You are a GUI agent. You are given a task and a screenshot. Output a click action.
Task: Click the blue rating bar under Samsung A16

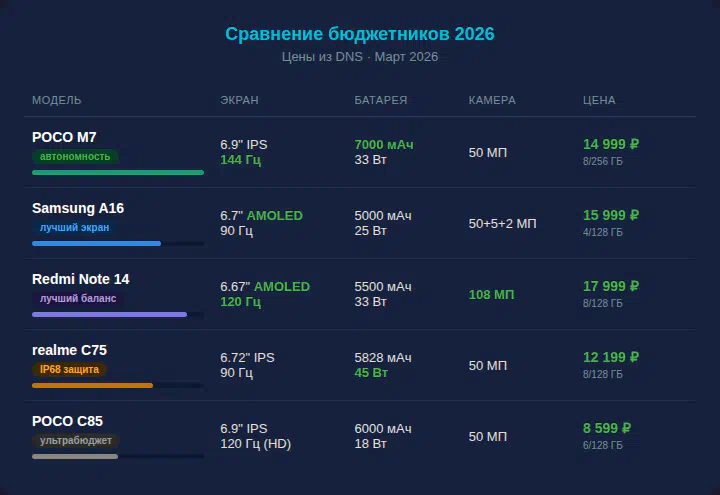tap(96, 243)
